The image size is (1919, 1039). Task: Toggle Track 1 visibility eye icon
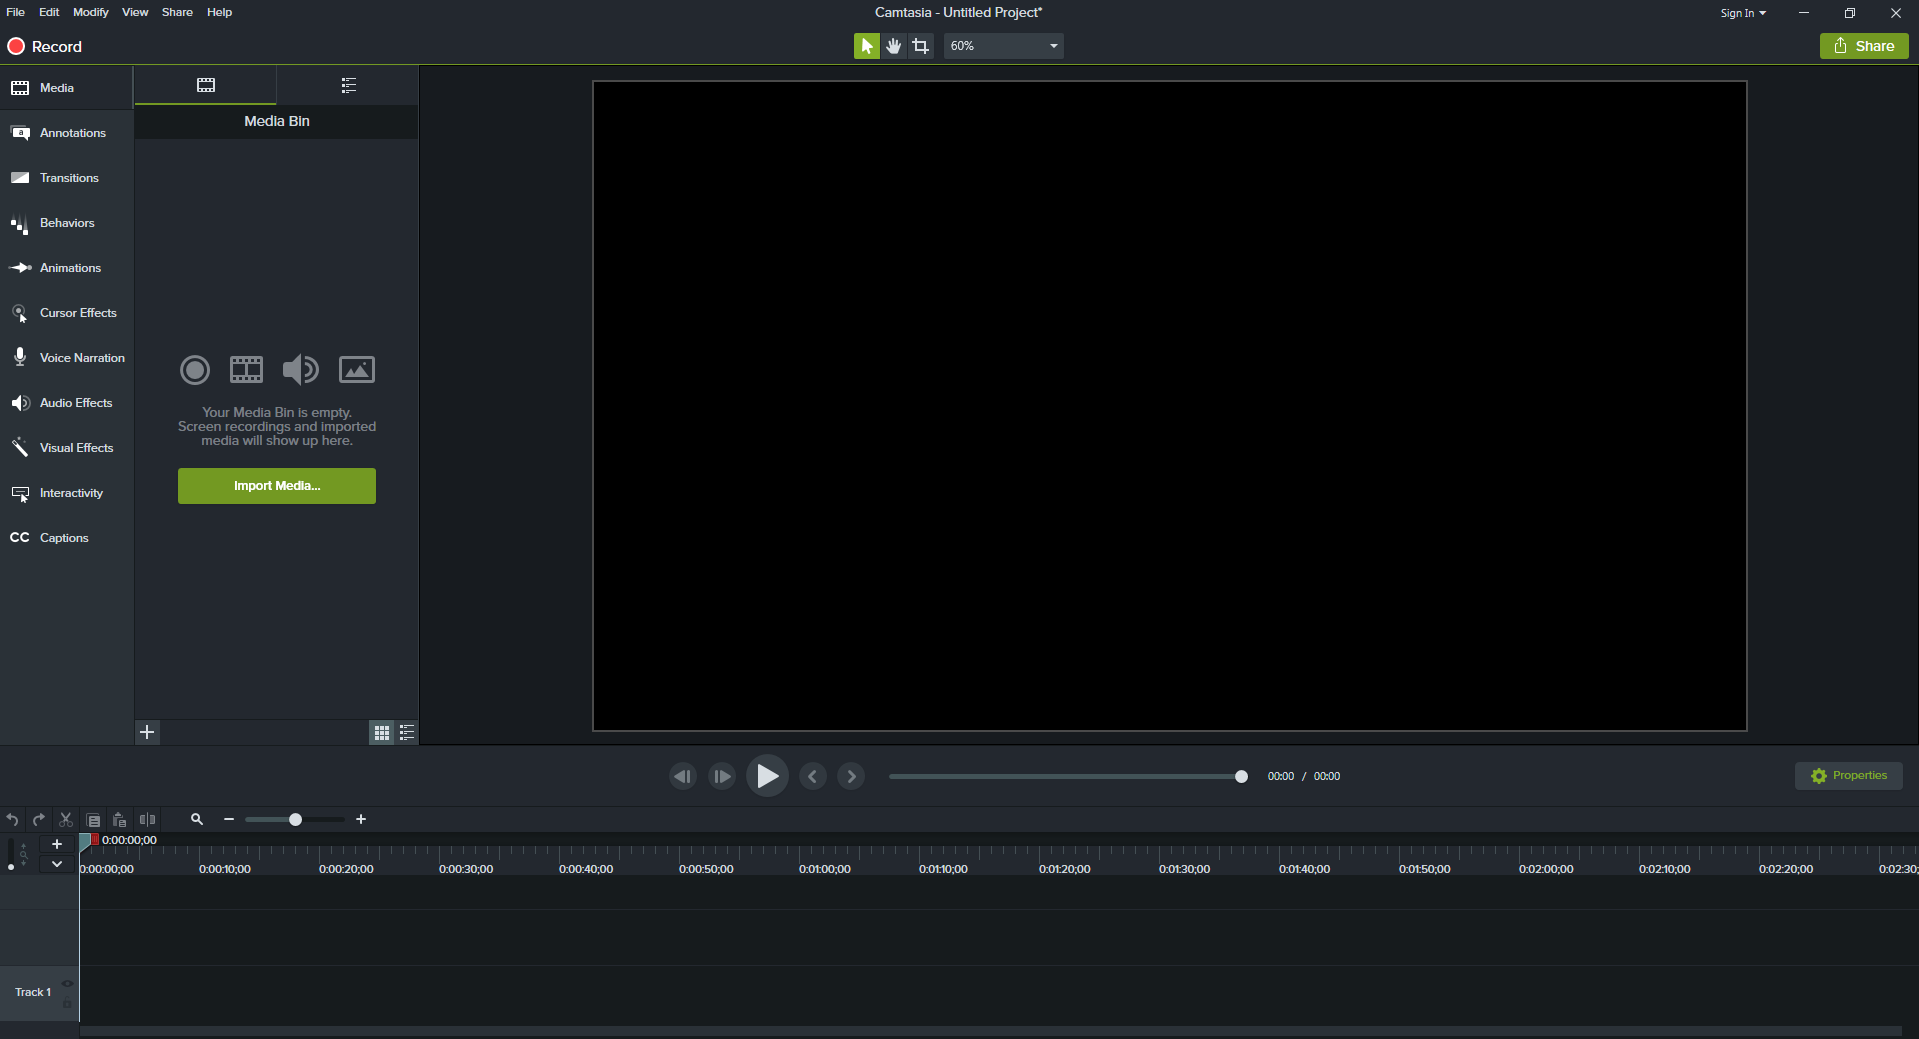[x=67, y=984]
